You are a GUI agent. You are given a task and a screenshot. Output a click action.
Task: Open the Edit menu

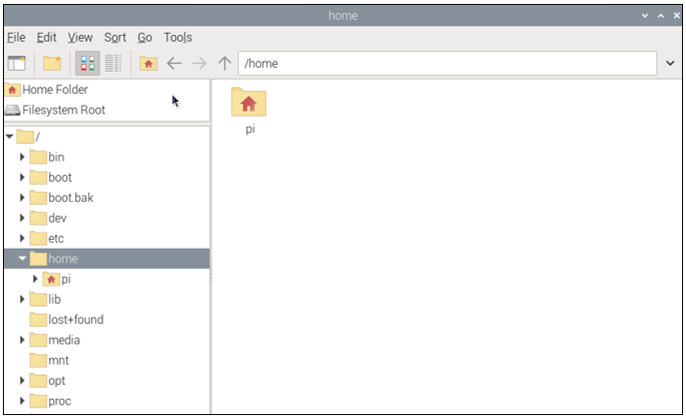point(46,38)
